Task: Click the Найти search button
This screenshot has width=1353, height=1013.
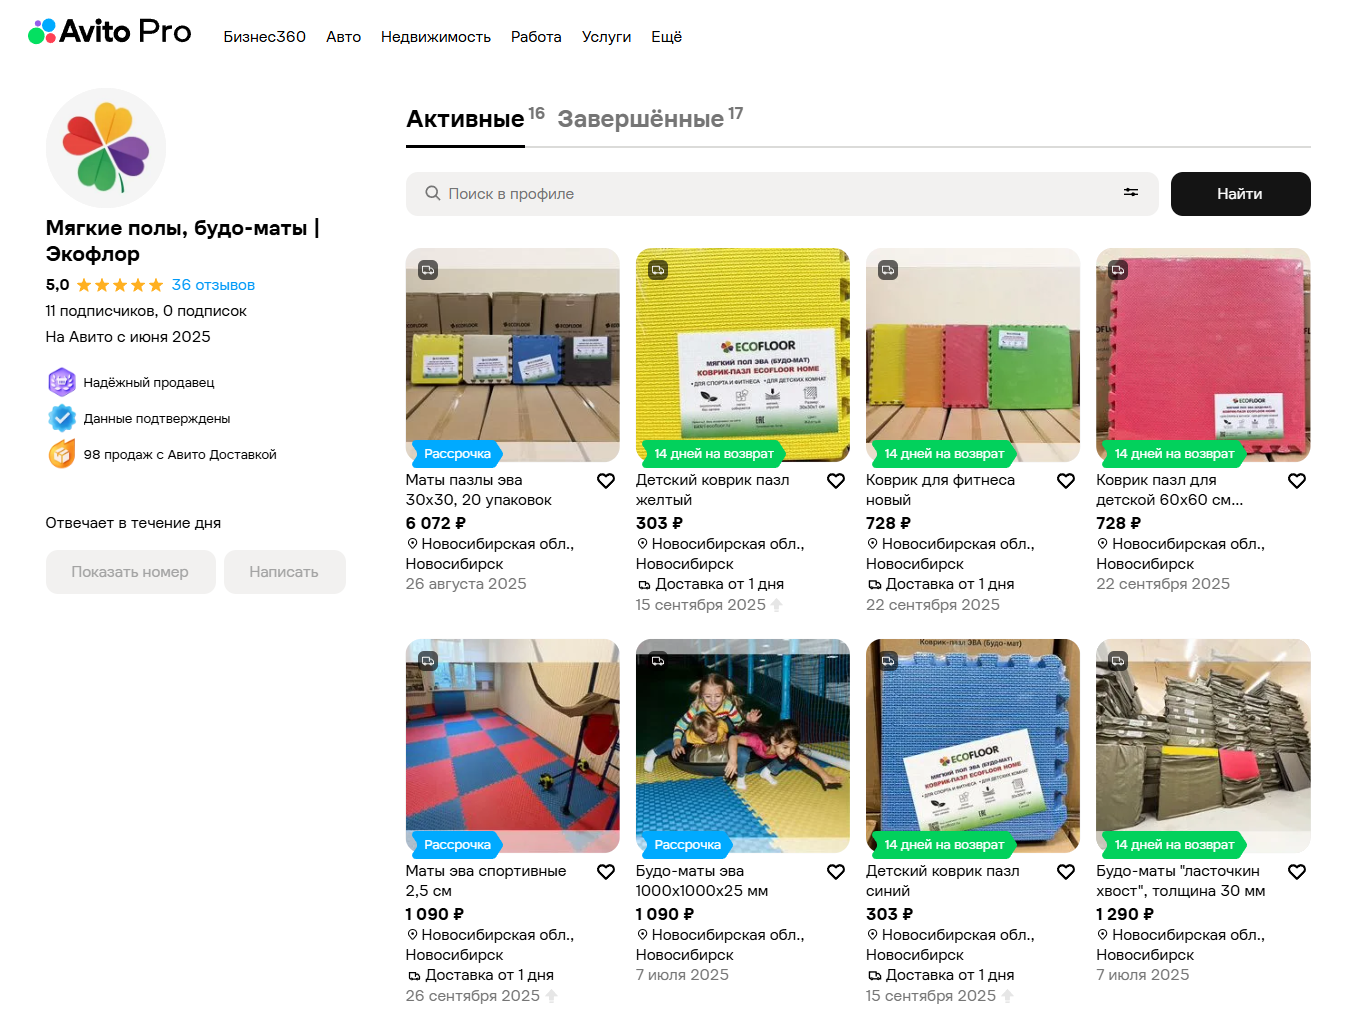Action: coord(1240,194)
